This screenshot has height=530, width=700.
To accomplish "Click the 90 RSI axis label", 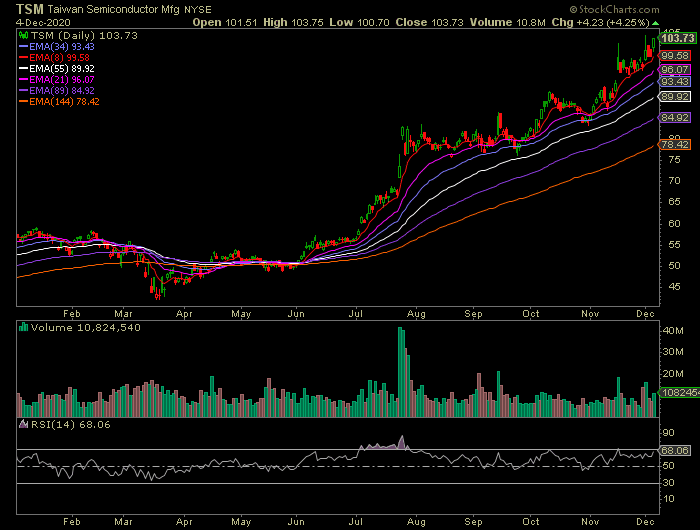I will point(669,433).
